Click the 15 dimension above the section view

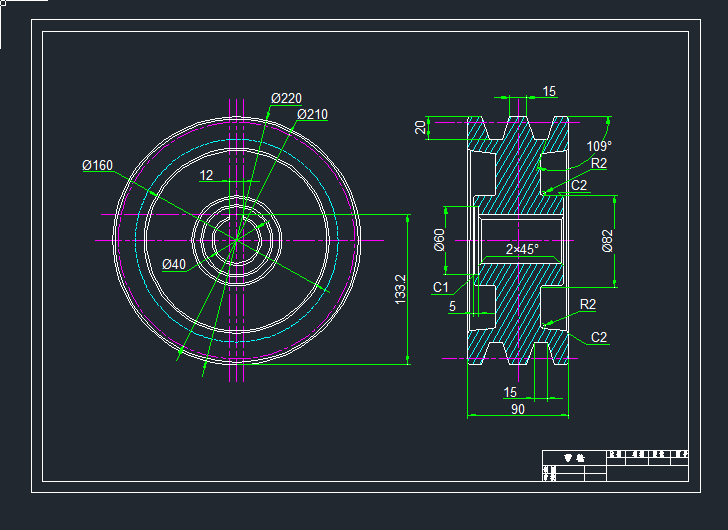tap(549, 92)
